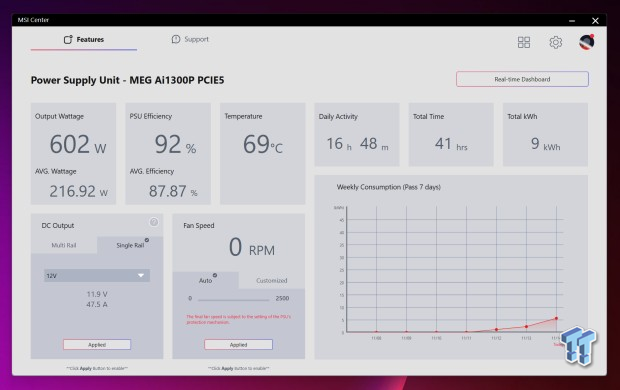The image size is (620, 390).
Task: Click Applied button under Fan Speed
Action: tap(238, 345)
